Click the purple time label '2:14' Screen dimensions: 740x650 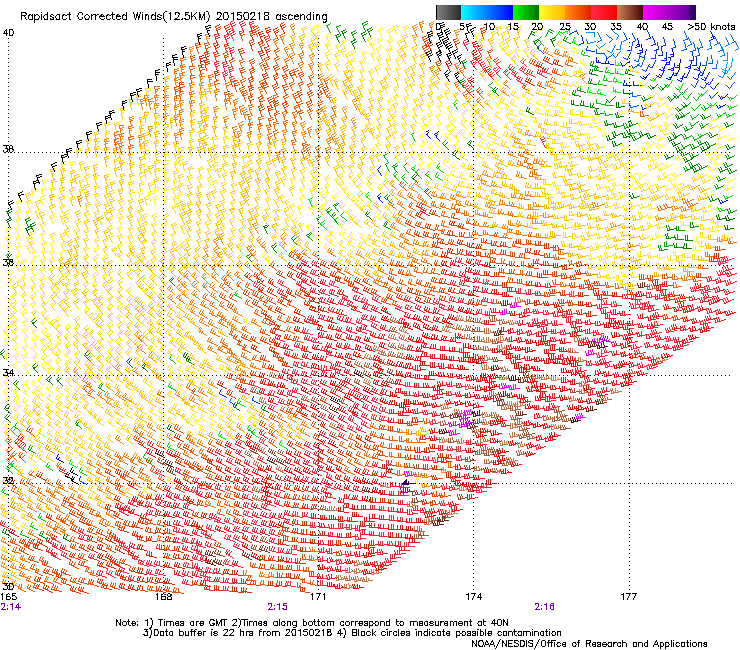tap(11, 607)
